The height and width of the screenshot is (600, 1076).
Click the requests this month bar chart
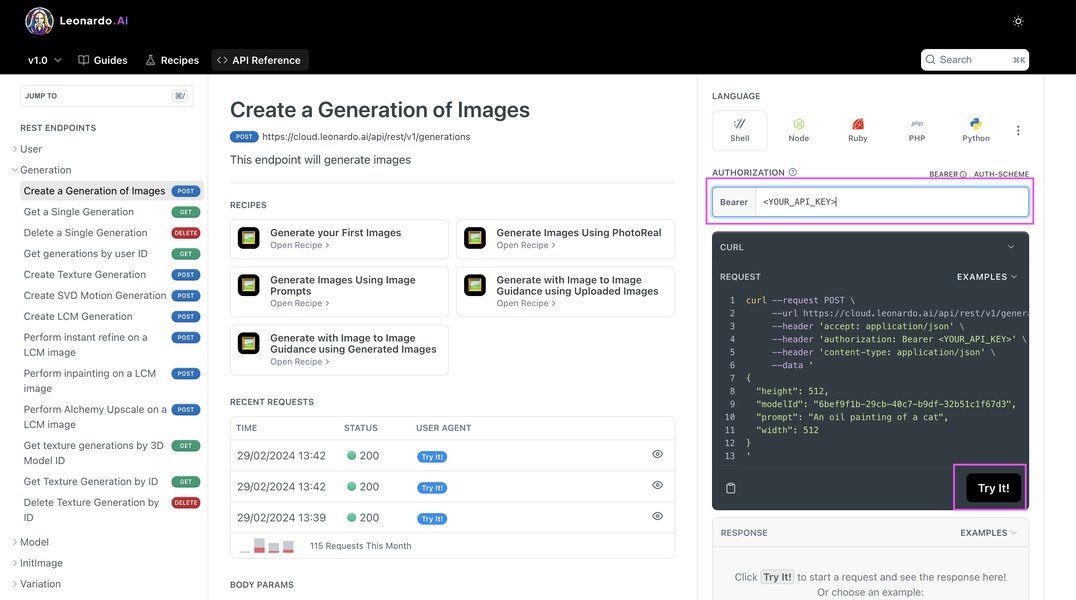coord(267,546)
